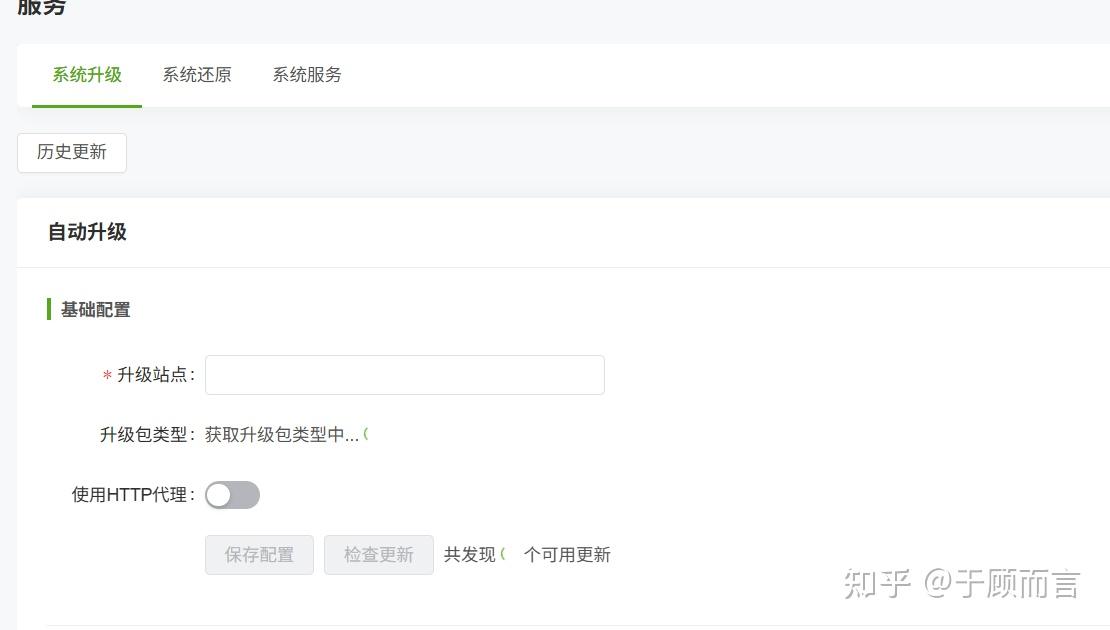Enable the 使用HTTP代理 switch
Image resolution: width=1110 pixels, height=630 pixels.
click(232, 495)
